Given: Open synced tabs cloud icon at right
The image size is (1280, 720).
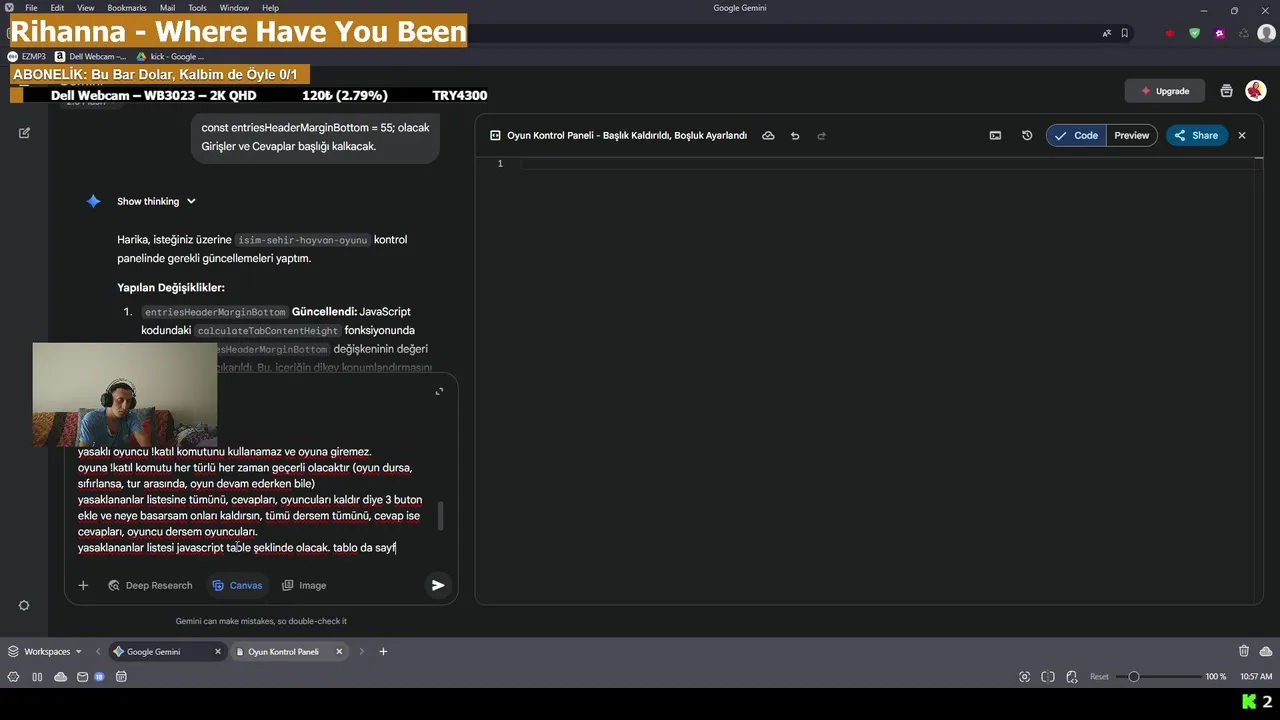Looking at the screenshot, I should click(x=1267, y=651).
